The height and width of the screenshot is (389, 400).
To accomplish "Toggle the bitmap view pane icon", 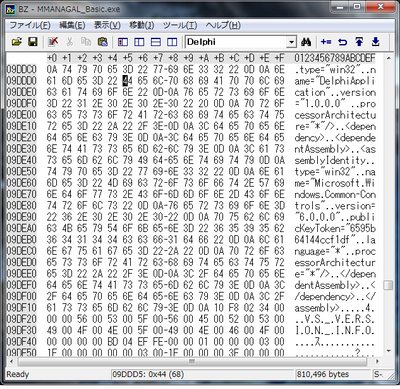I will pos(123,42).
